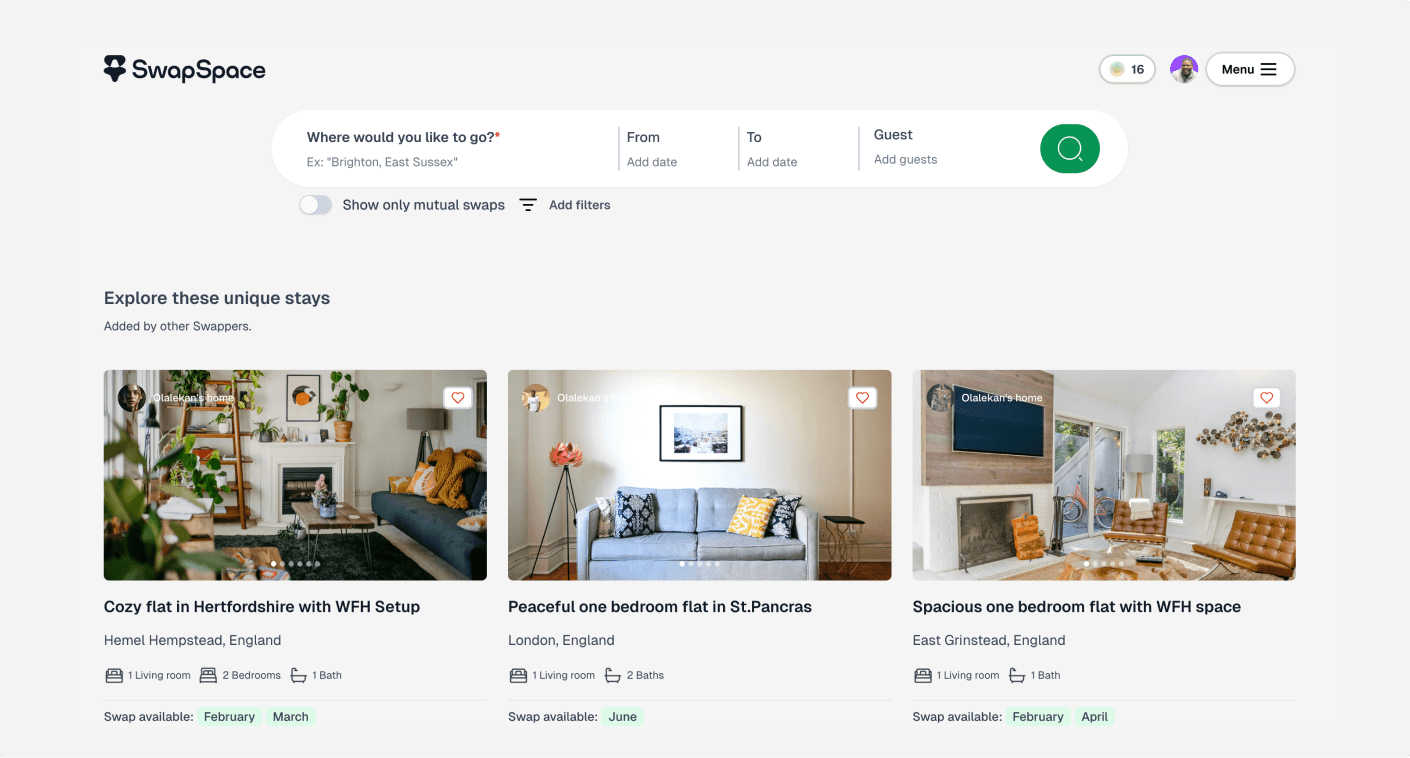
Task: Open Cozy flat in Hertfordshire title link
Action: [x=262, y=607]
